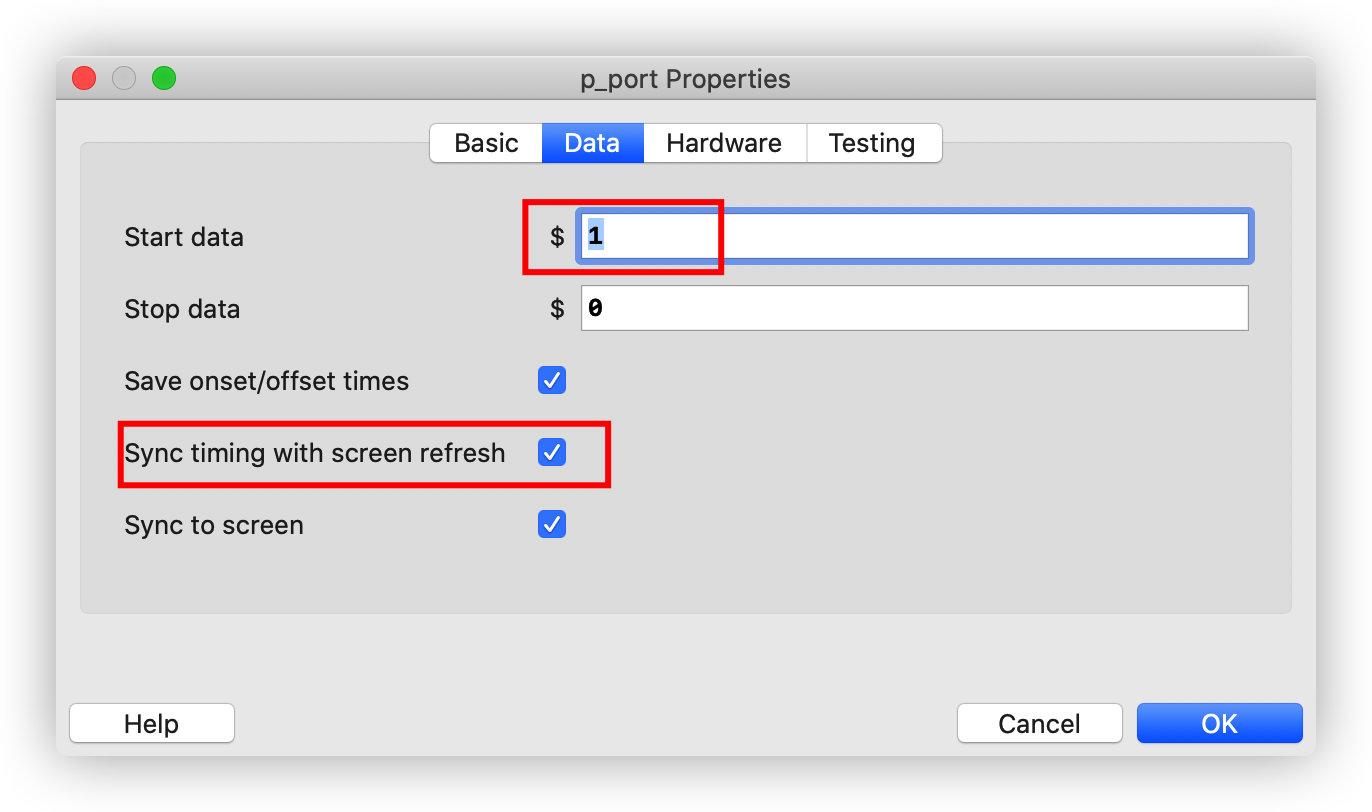Click the dollar sign beside Start data
The image size is (1372, 812).
point(557,237)
